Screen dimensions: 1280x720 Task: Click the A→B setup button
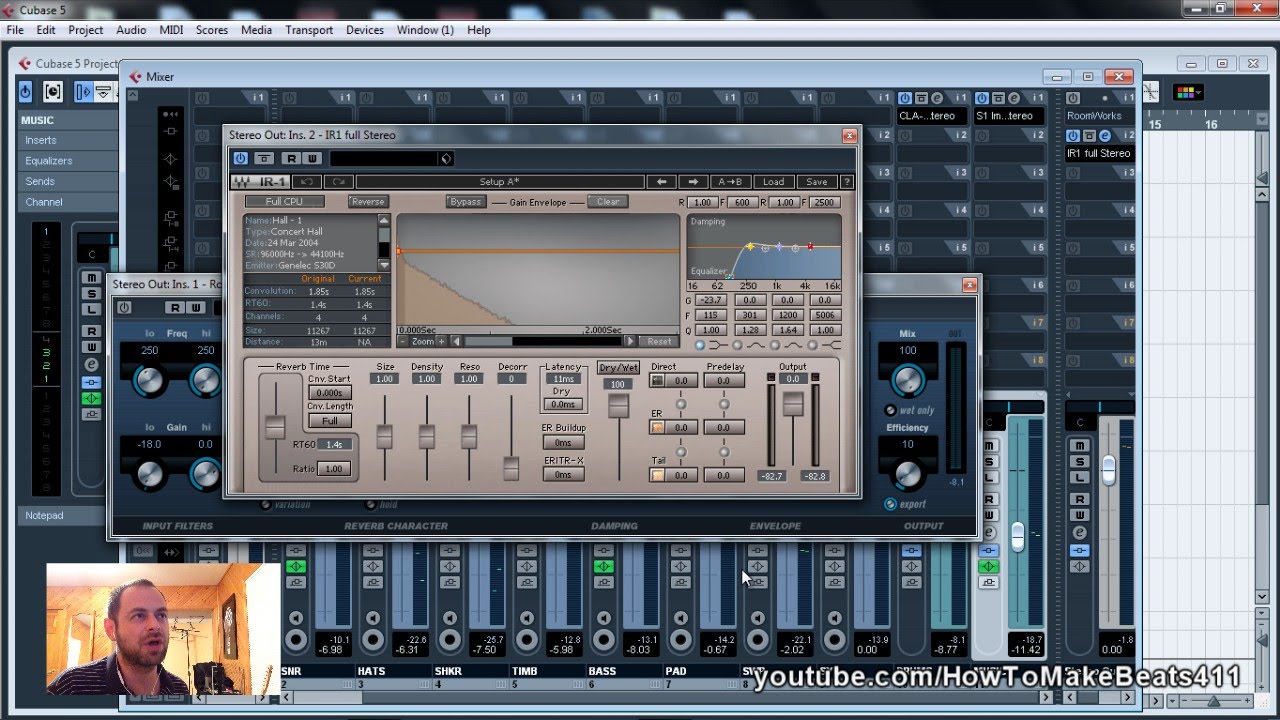pos(730,182)
